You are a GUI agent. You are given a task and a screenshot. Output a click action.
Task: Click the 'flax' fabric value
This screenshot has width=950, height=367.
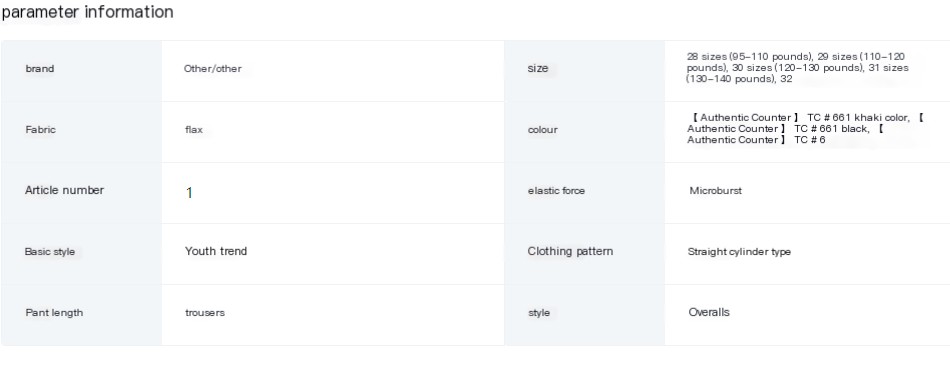[194, 130]
